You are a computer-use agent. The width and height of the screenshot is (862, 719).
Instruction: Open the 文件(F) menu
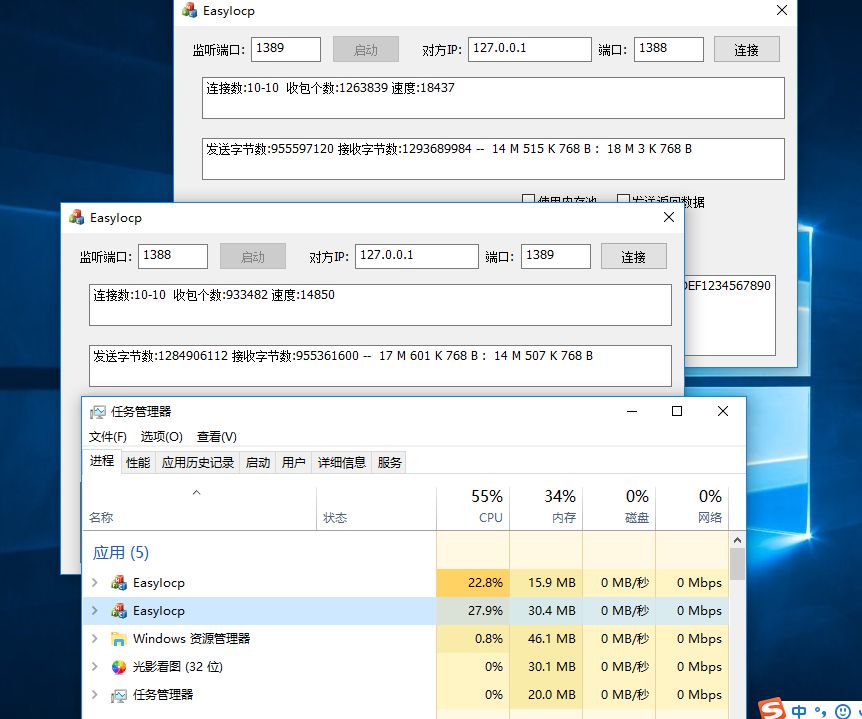click(x=108, y=437)
